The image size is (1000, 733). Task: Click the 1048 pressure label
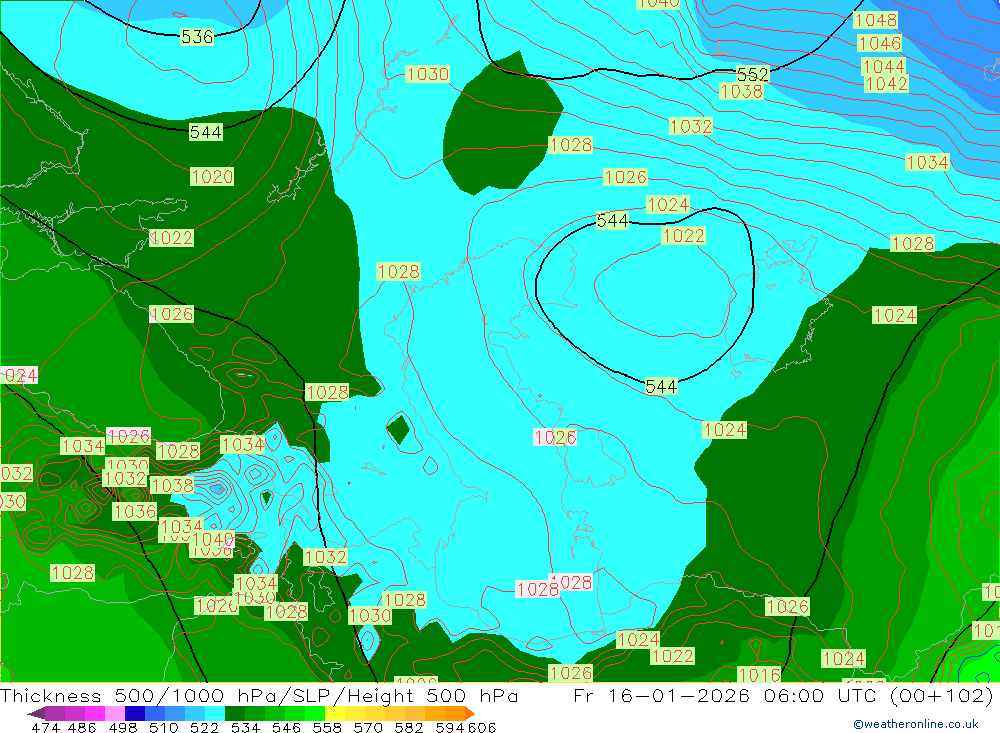pos(876,20)
